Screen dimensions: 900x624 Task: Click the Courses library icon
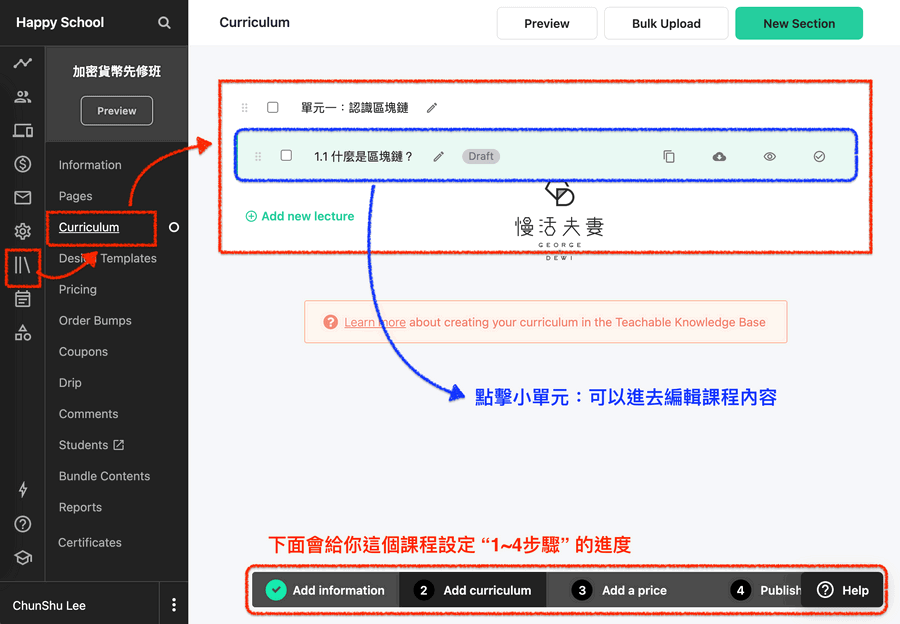[22, 265]
